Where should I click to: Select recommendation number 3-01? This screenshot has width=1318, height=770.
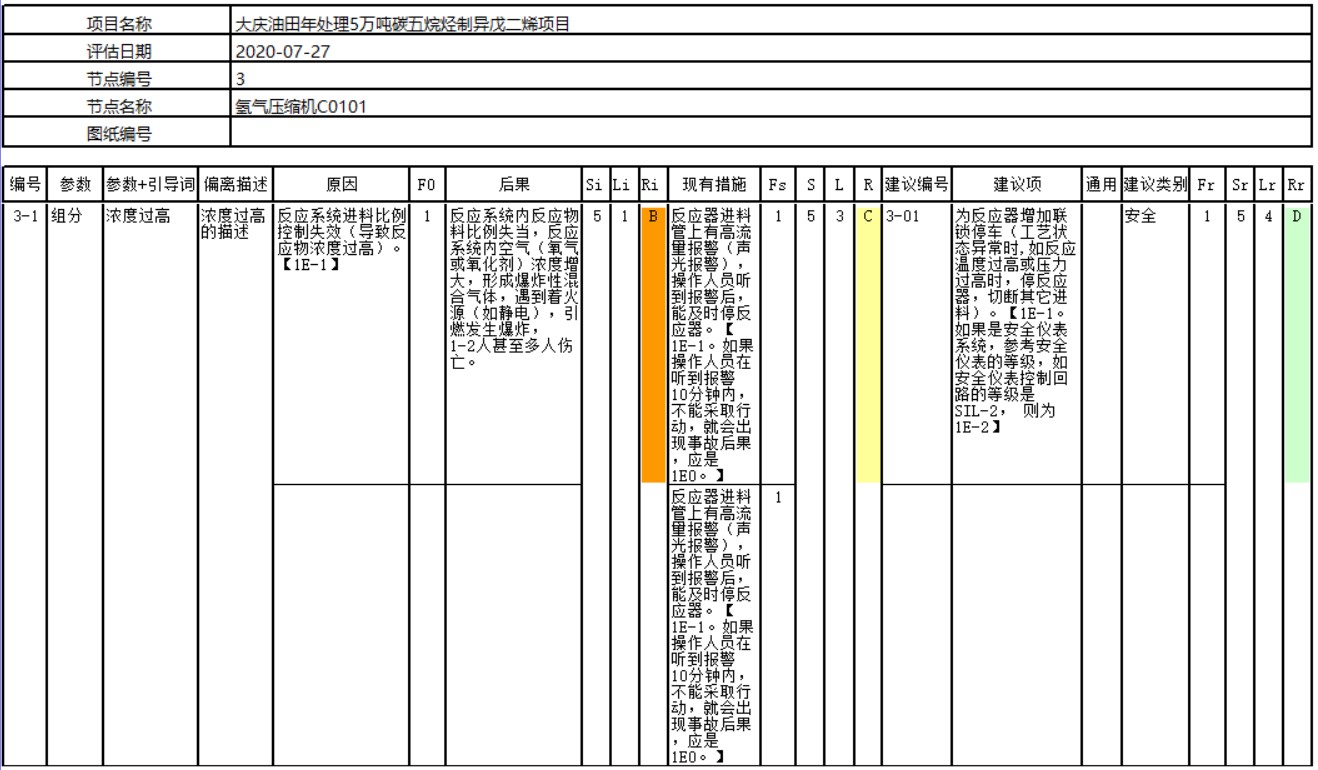click(x=915, y=344)
